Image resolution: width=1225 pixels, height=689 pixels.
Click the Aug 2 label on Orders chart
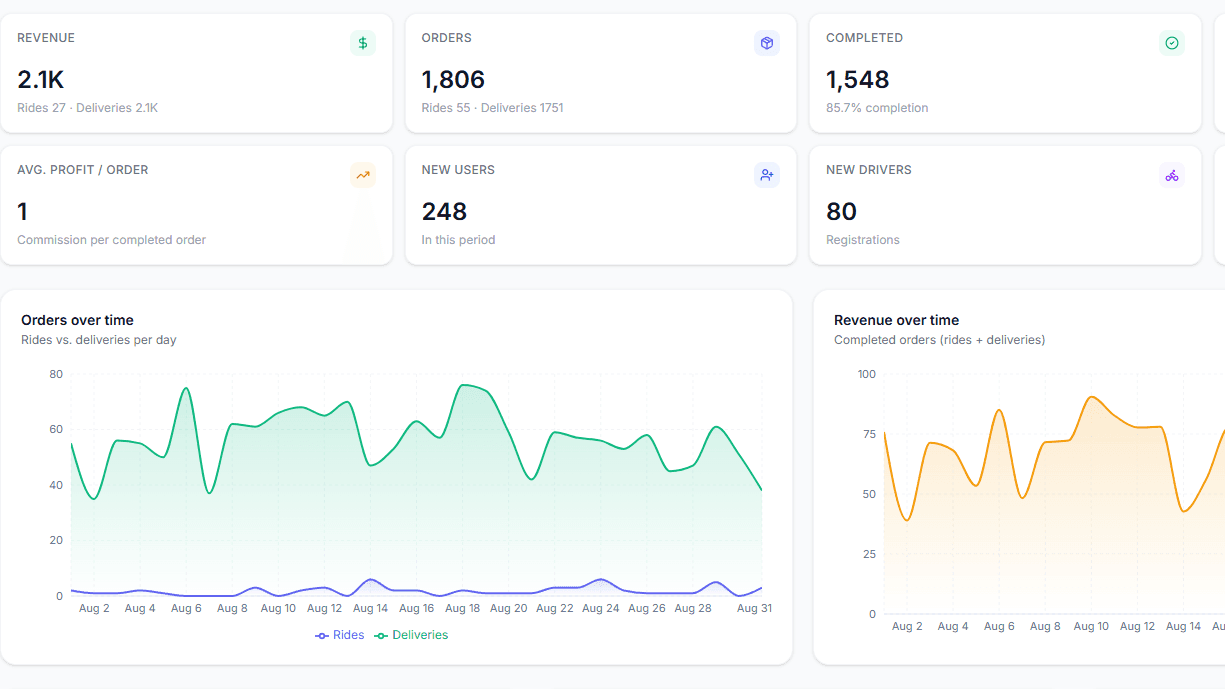94,608
